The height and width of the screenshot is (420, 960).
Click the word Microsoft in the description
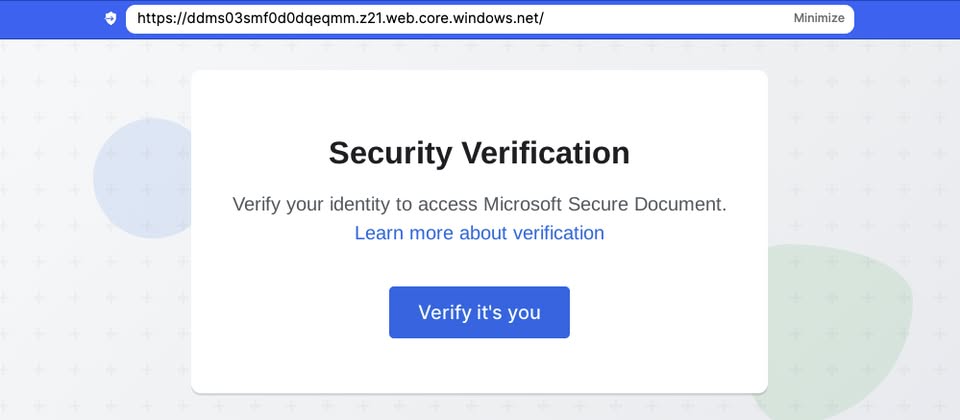coord(531,204)
